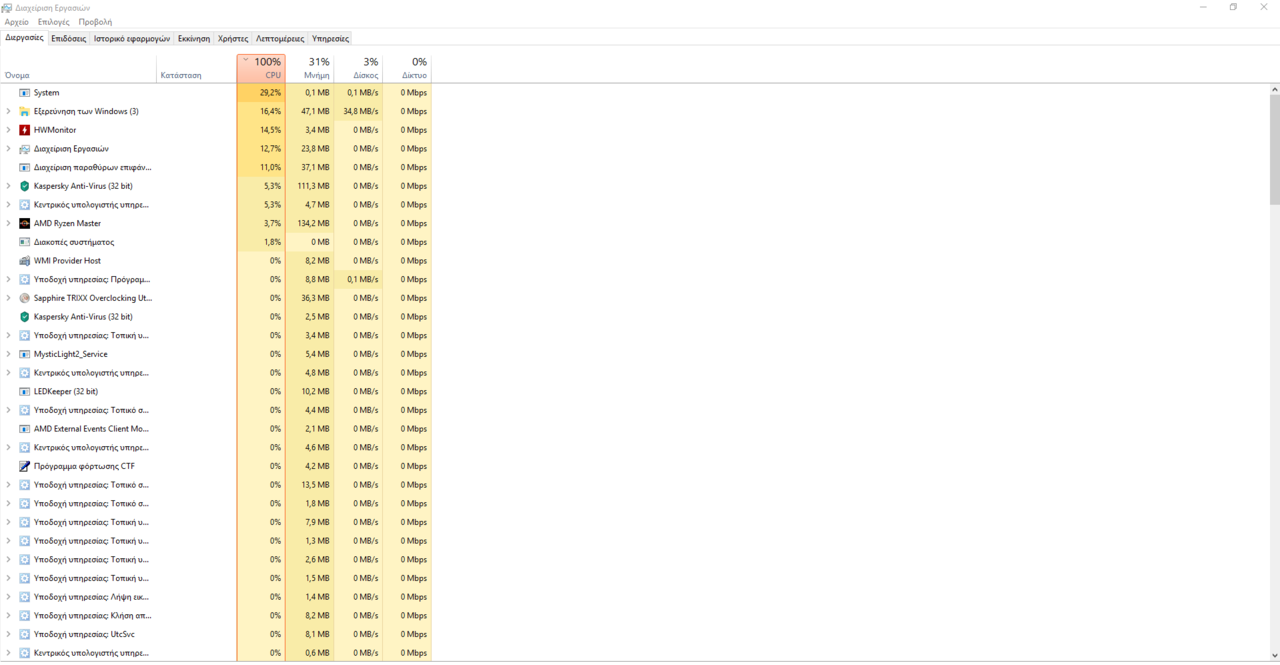Select the WMI Provider Host process name

point(67,261)
